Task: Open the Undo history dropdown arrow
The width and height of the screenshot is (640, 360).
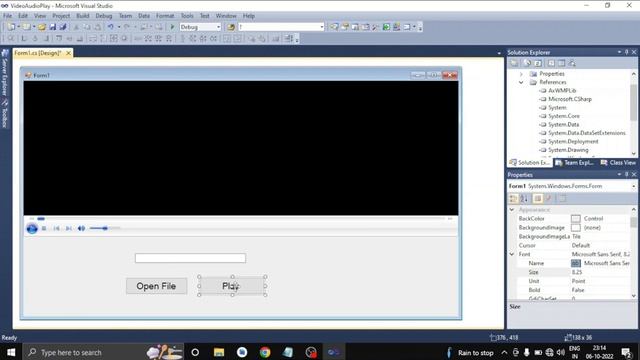Action: tap(119, 27)
